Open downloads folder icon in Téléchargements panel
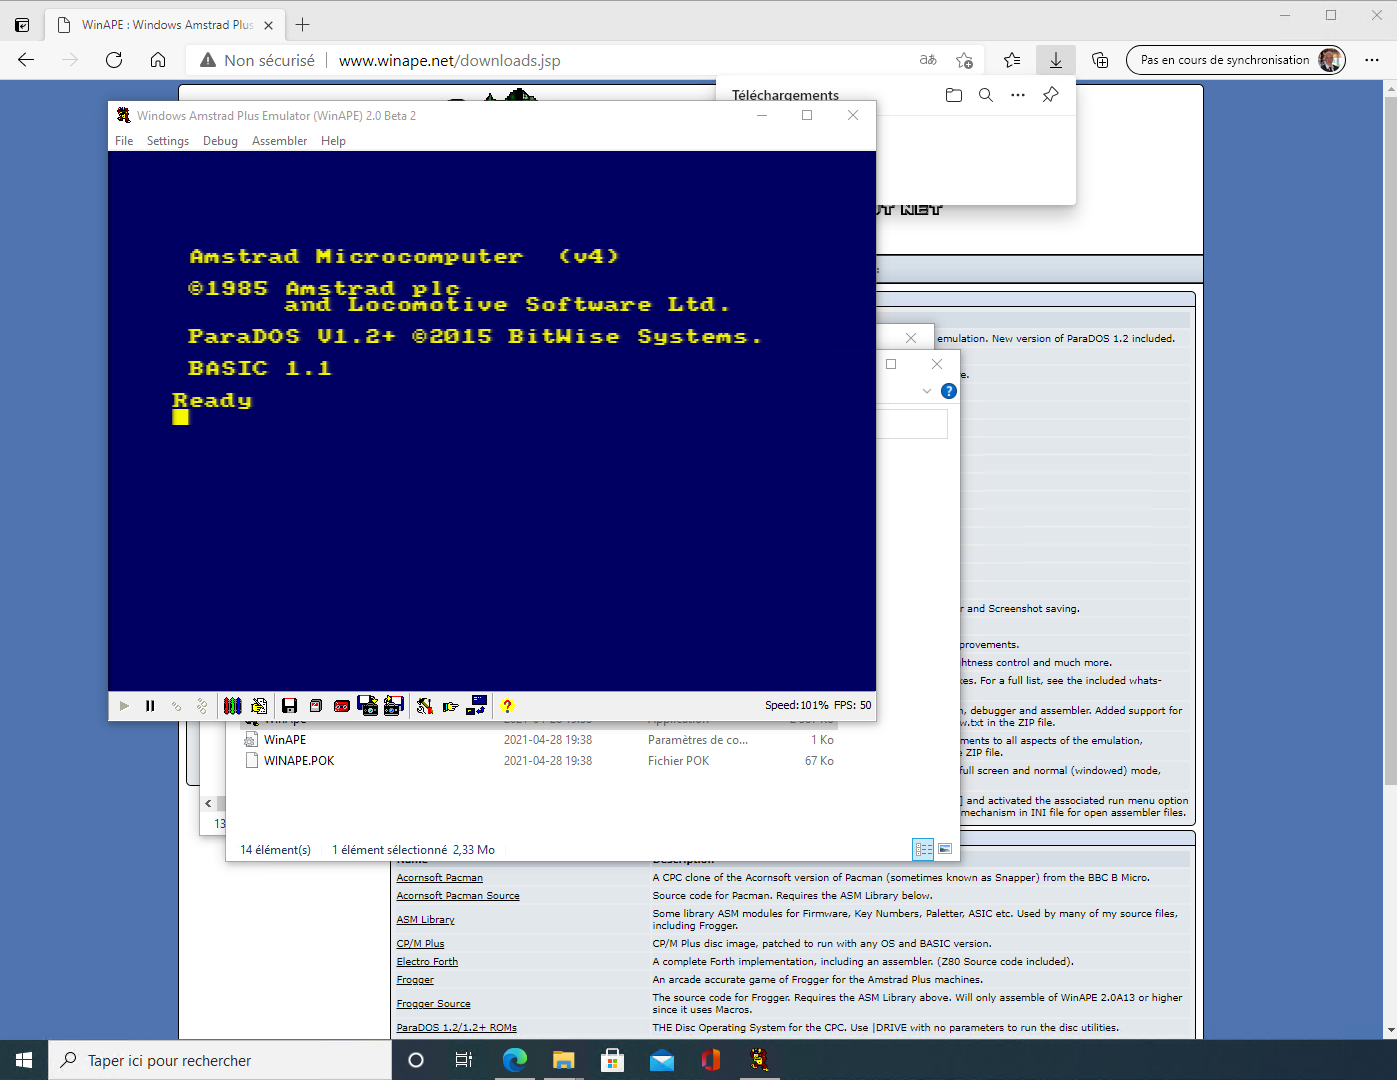 click(953, 95)
